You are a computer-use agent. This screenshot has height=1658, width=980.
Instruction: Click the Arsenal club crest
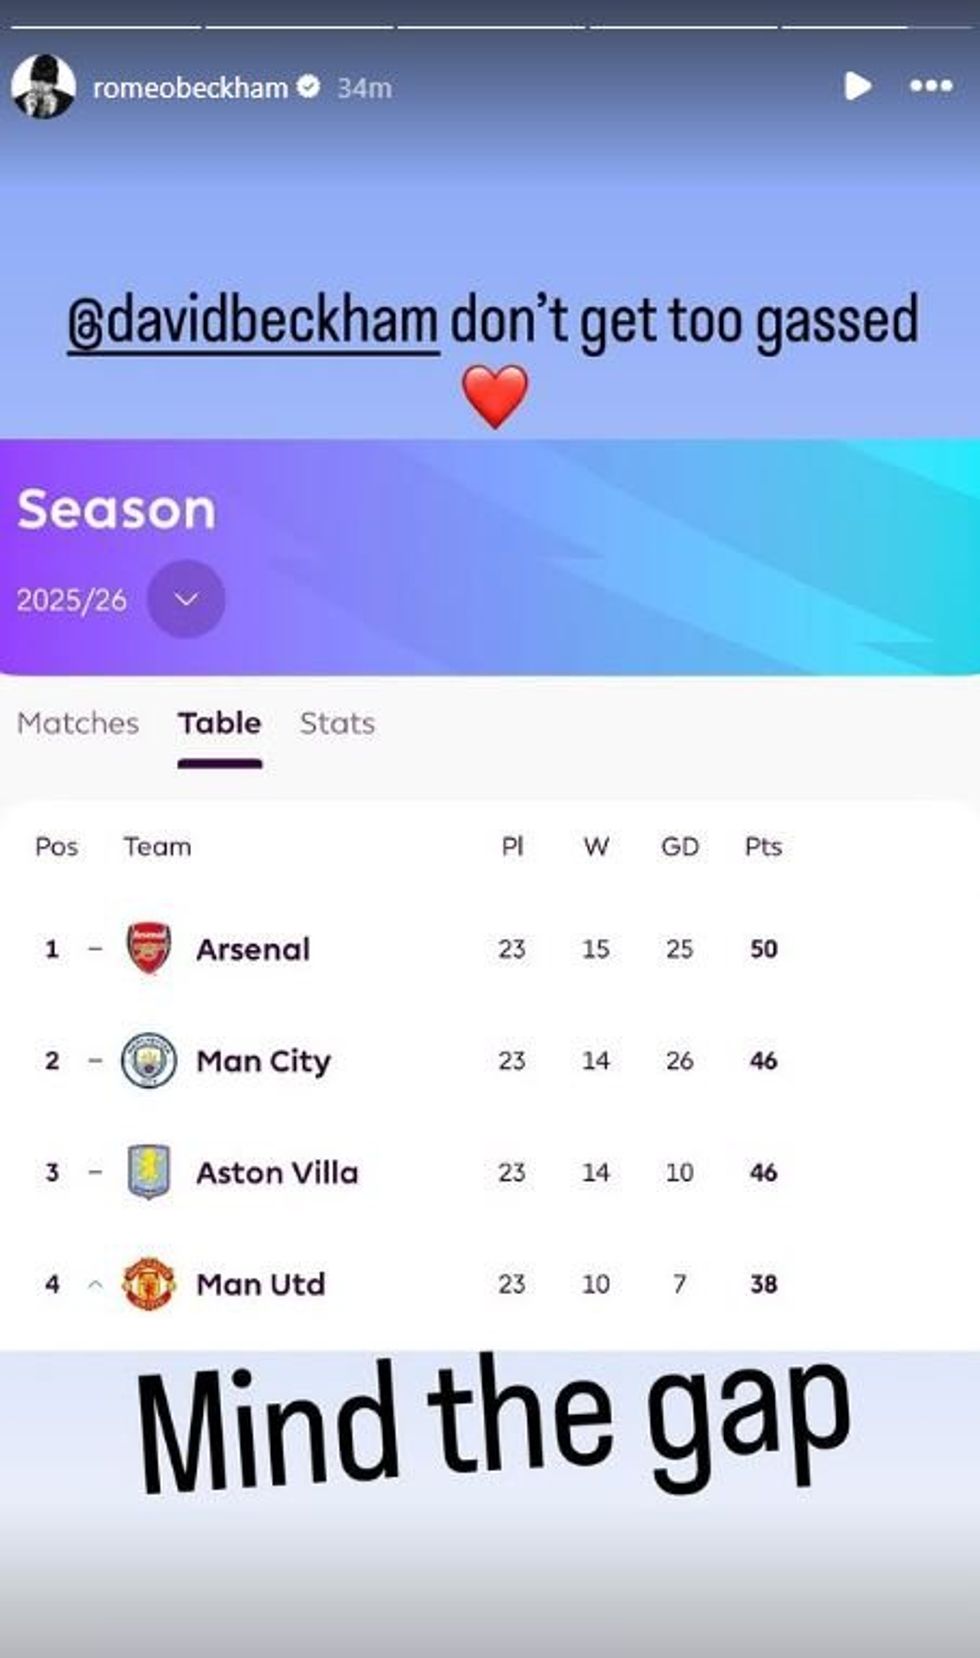pyautogui.click(x=149, y=948)
